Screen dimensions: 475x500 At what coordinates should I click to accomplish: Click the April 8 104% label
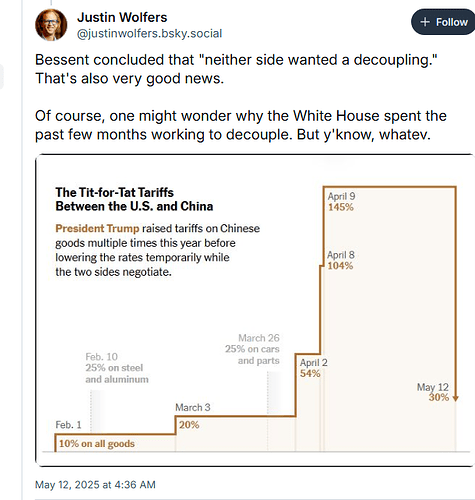coord(341,260)
